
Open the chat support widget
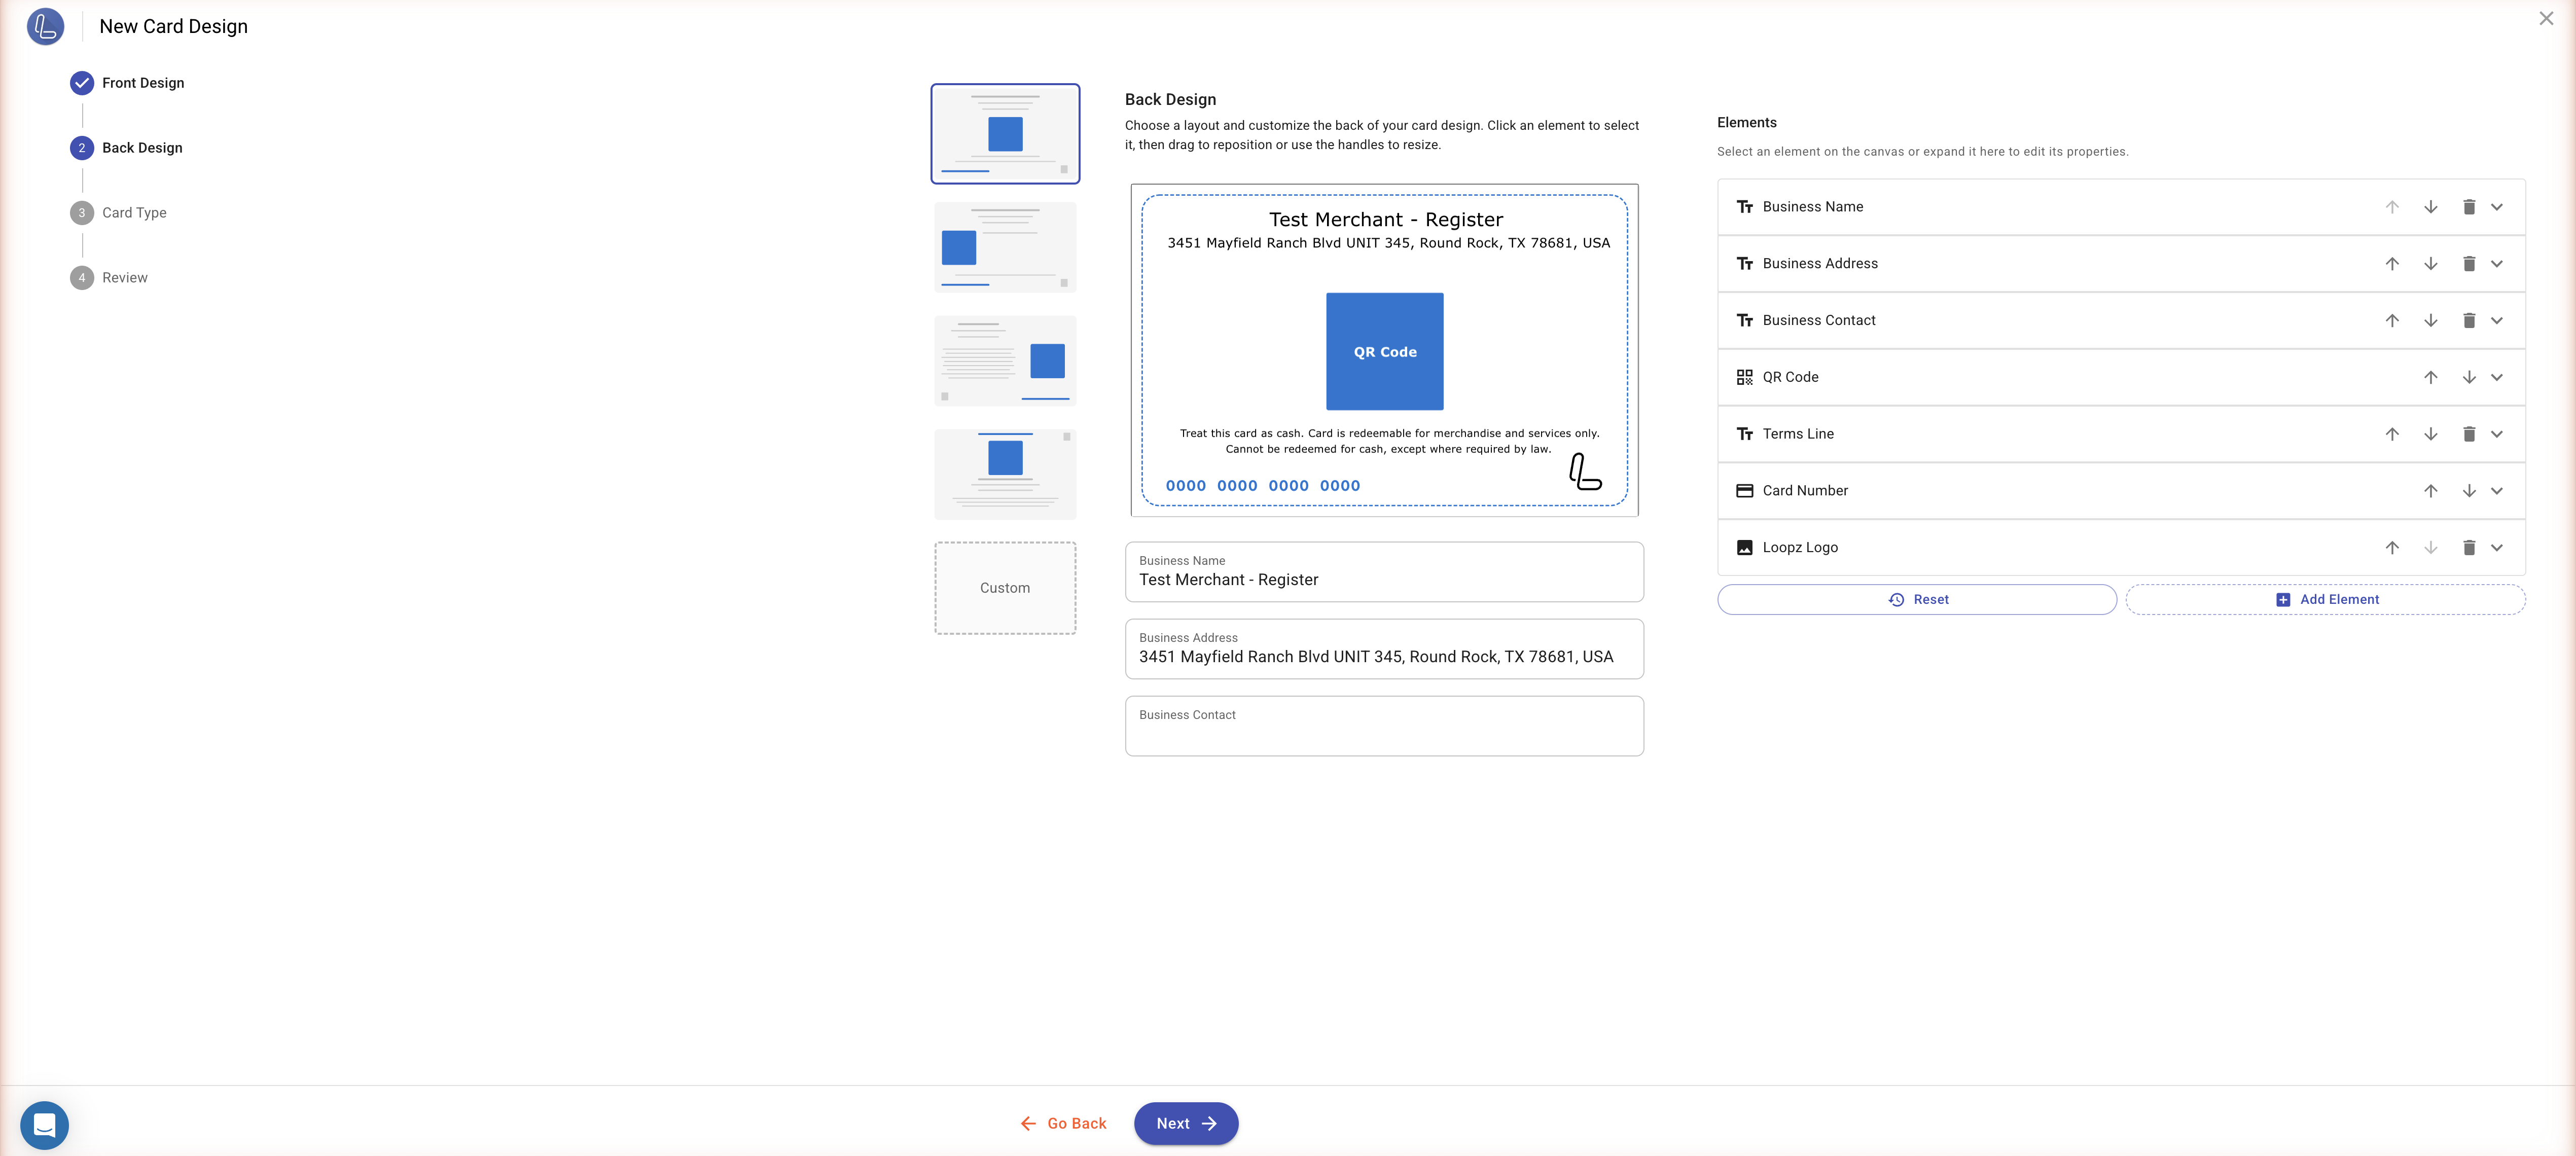(x=45, y=1125)
